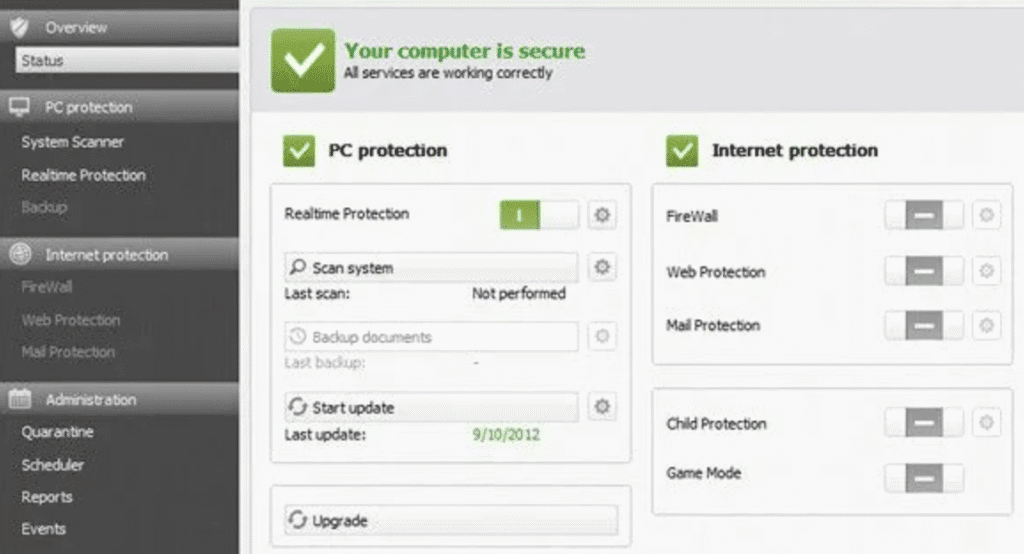The image size is (1024, 554).
Task: Click the FireWall configuration gear icon
Action: tap(986, 215)
